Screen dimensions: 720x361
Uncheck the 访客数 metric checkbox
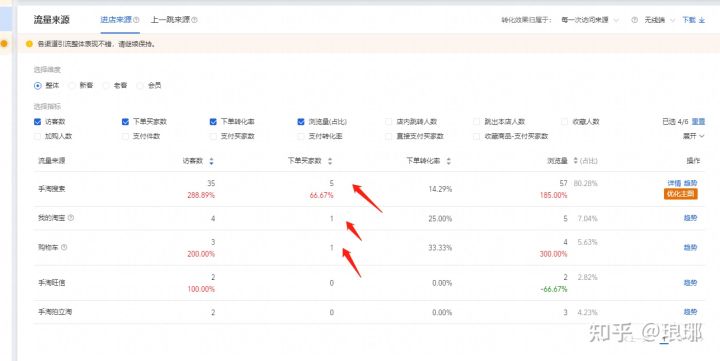[38, 122]
